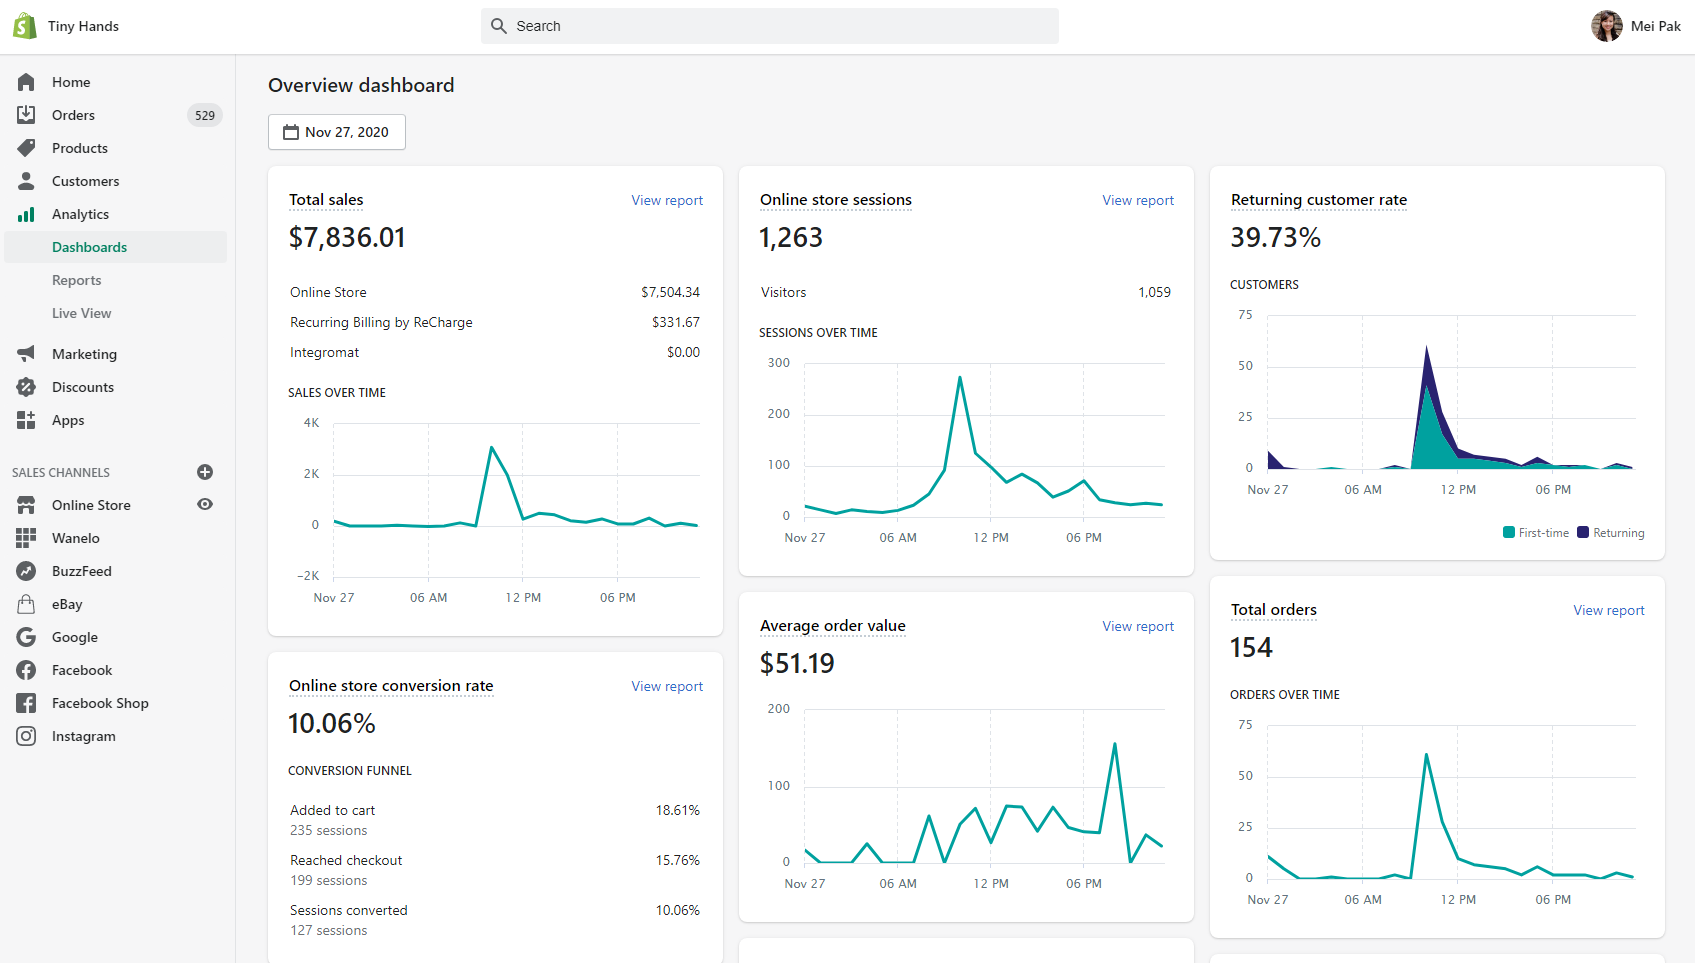Click the eBay channel label
The height and width of the screenshot is (963, 1695).
pyautogui.click(x=67, y=604)
